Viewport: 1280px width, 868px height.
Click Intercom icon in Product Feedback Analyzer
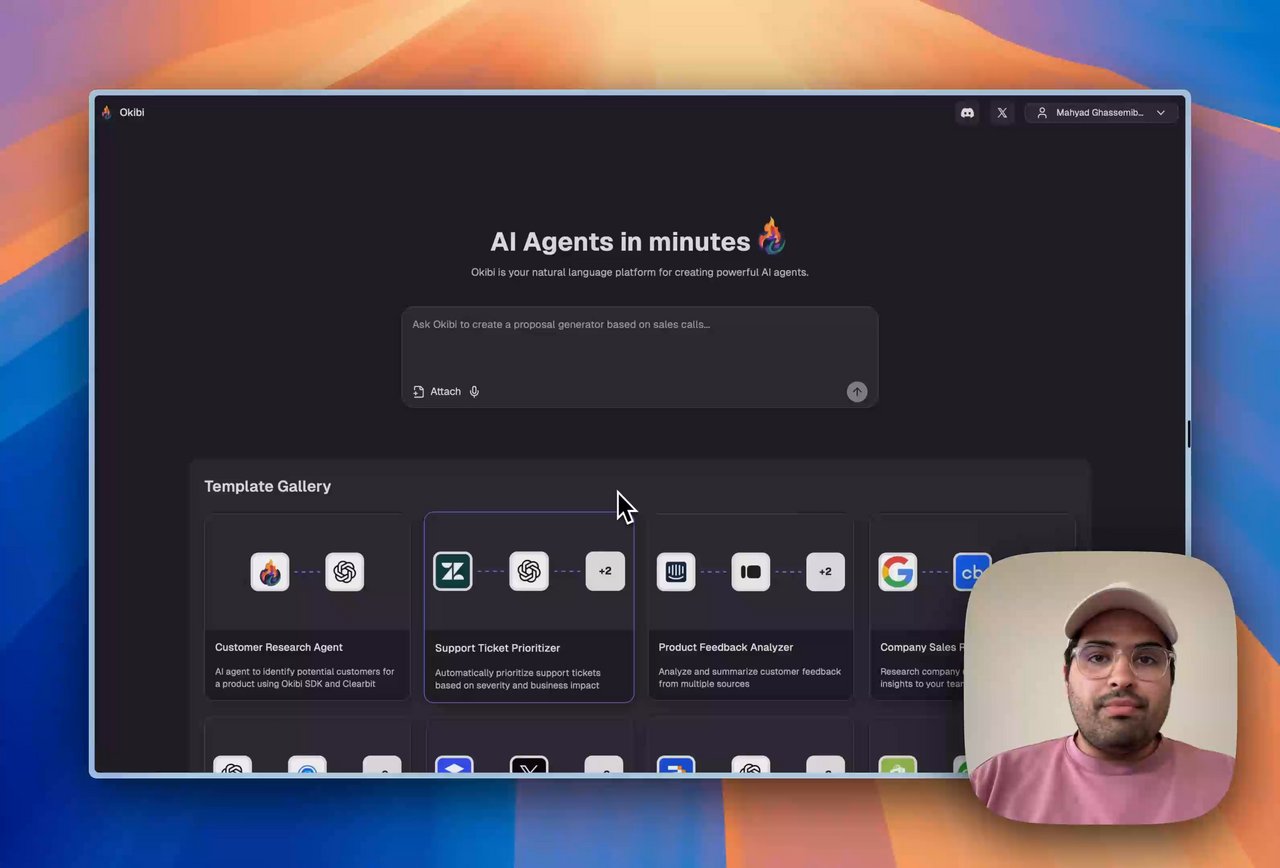point(676,572)
